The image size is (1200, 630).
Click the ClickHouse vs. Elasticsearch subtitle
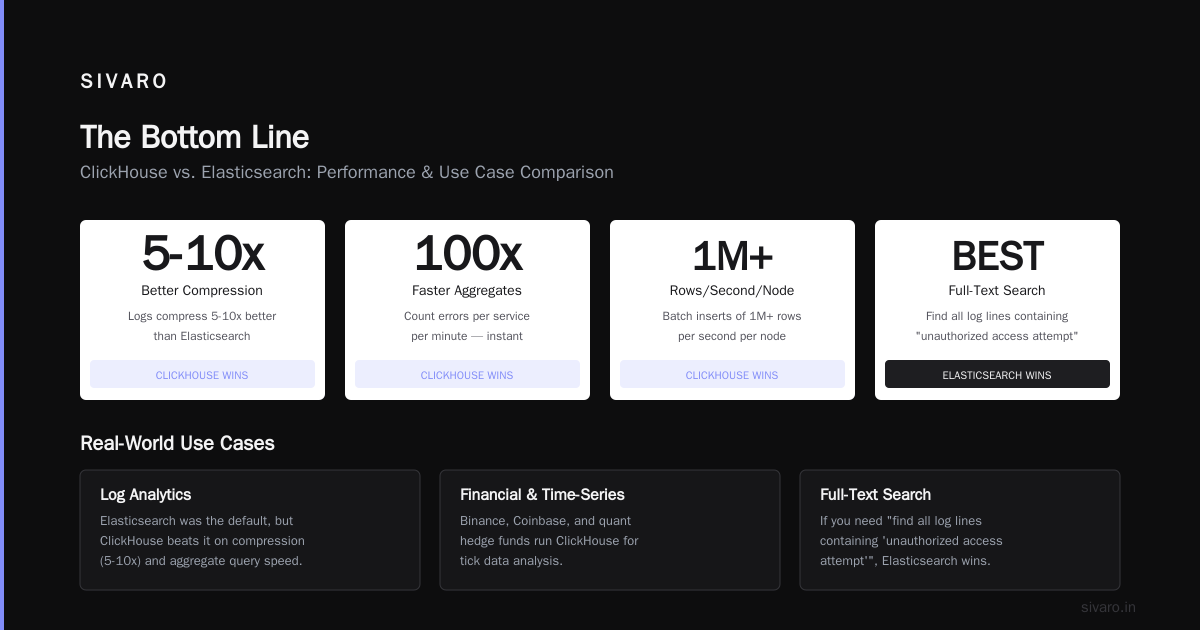pos(347,172)
